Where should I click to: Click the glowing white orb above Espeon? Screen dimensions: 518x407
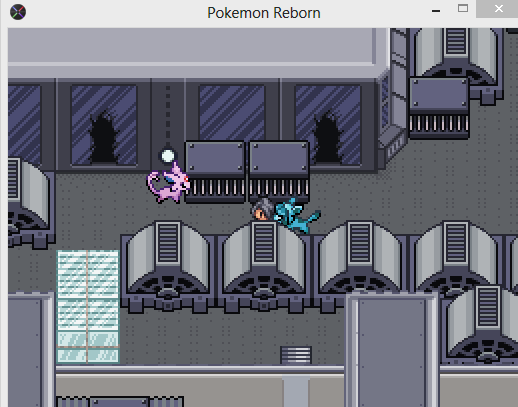coord(168,156)
